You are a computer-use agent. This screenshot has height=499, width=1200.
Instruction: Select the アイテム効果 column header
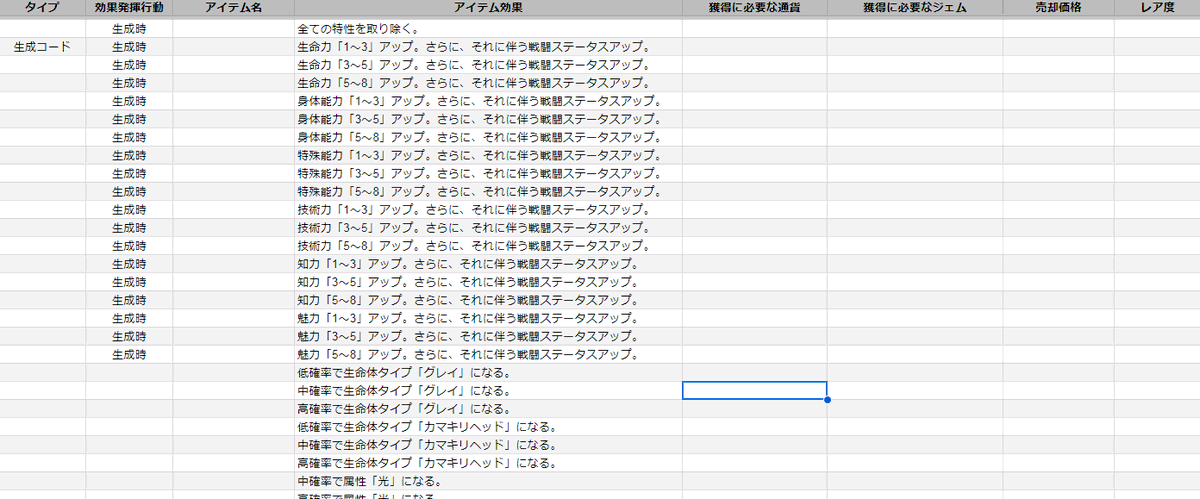pyautogui.click(x=488, y=8)
